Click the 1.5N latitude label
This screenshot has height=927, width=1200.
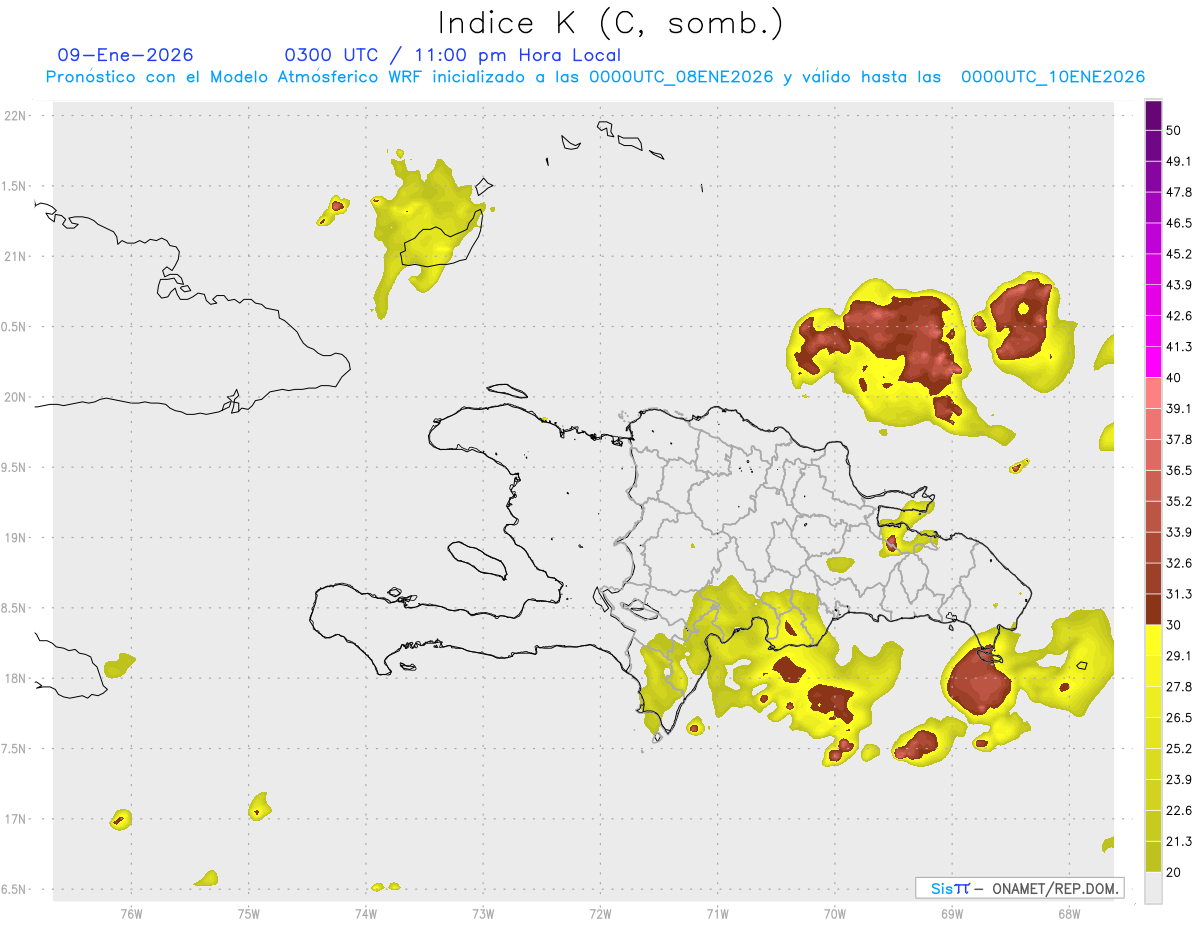(15, 186)
